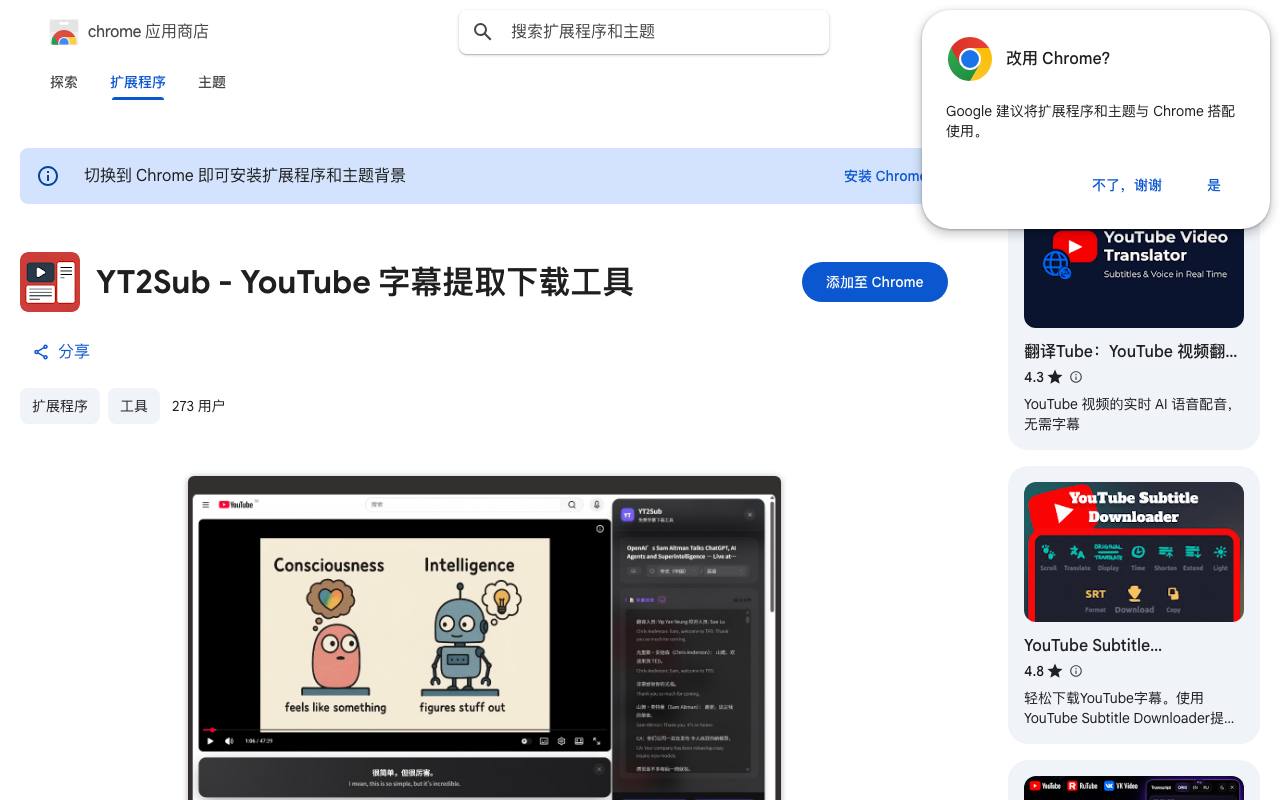Open YouTube Video Translator thumbnail
The height and width of the screenshot is (800, 1280).
[x=1134, y=277]
